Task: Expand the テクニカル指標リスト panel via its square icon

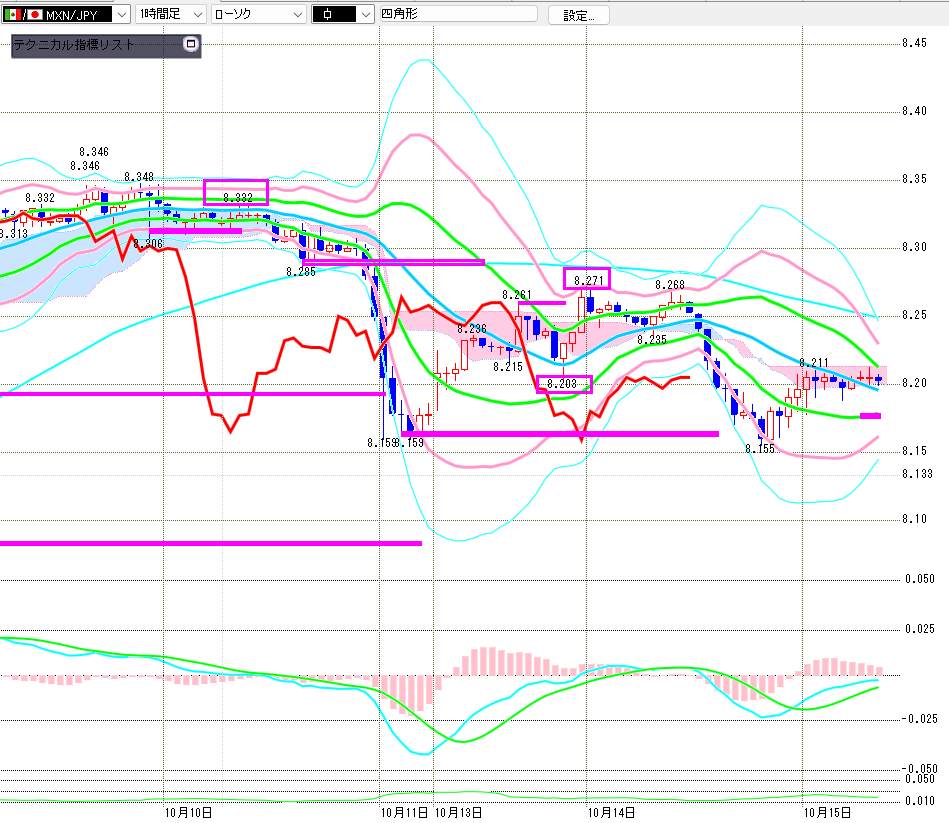Action: point(191,45)
